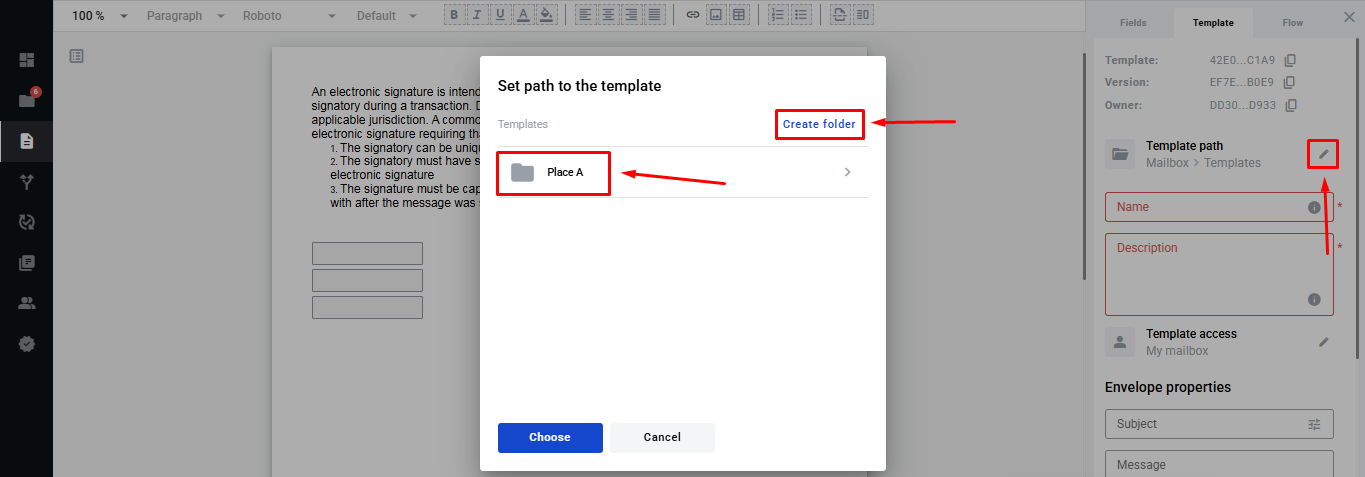Open the zoom level 100 % dropdown
This screenshot has width=1365, height=477.
[100, 16]
